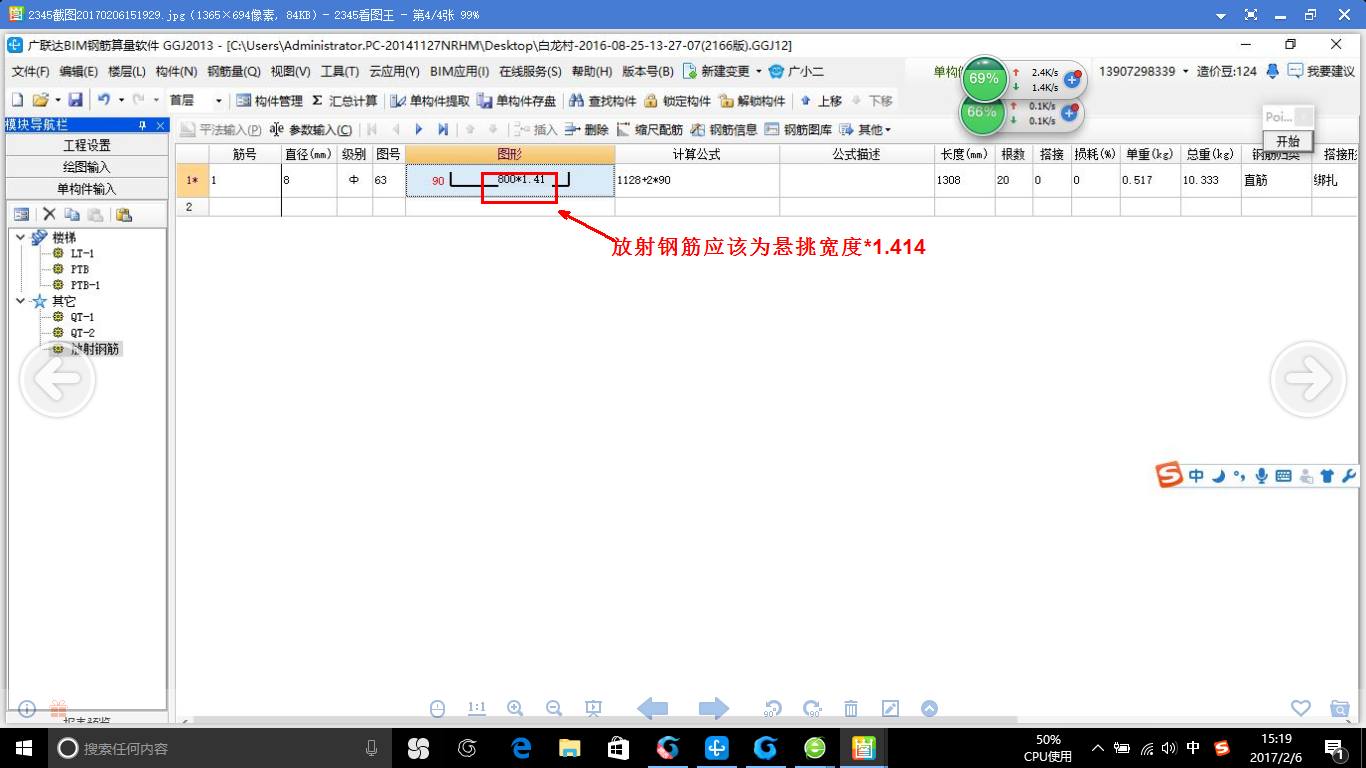Select QT-2 tree item
This screenshot has width=1366, height=768.
[x=82, y=333]
